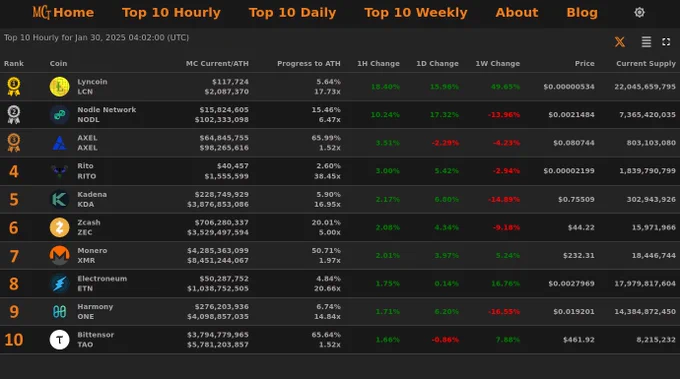Toggle fullscreen mode icon
Screen dimensions: 680x379
[666, 42]
